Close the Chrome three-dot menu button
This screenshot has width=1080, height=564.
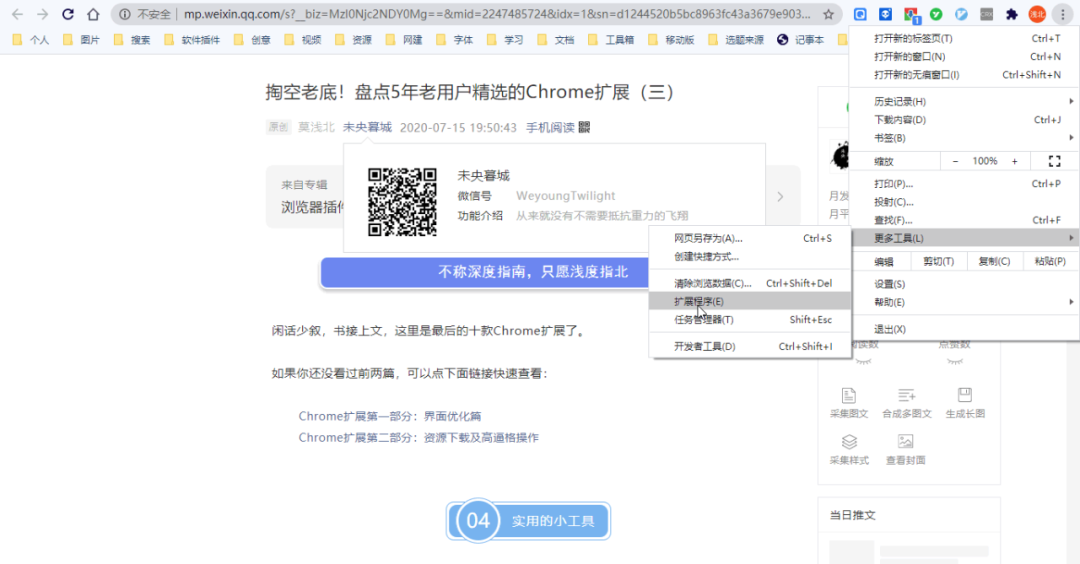click(1063, 14)
